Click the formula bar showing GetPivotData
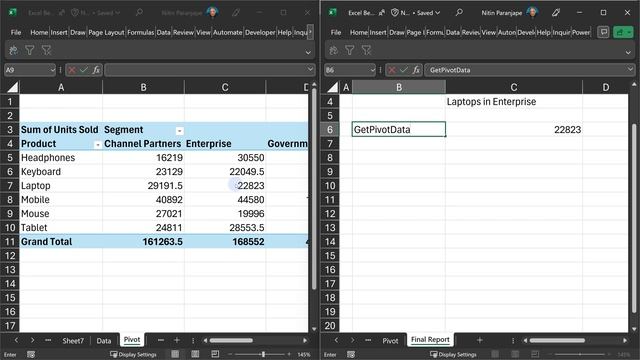The height and width of the screenshot is (360, 640). pyautogui.click(x=529, y=70)
